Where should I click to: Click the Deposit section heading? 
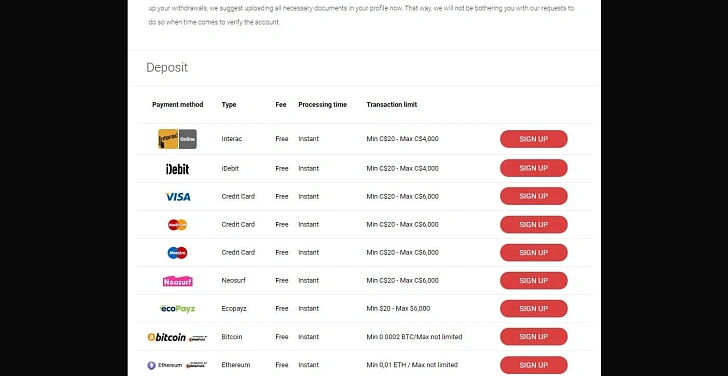pyautogui.click(x=167, y=67)
